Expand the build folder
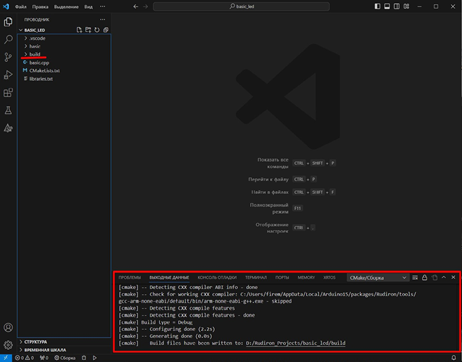 click(34, 54)
